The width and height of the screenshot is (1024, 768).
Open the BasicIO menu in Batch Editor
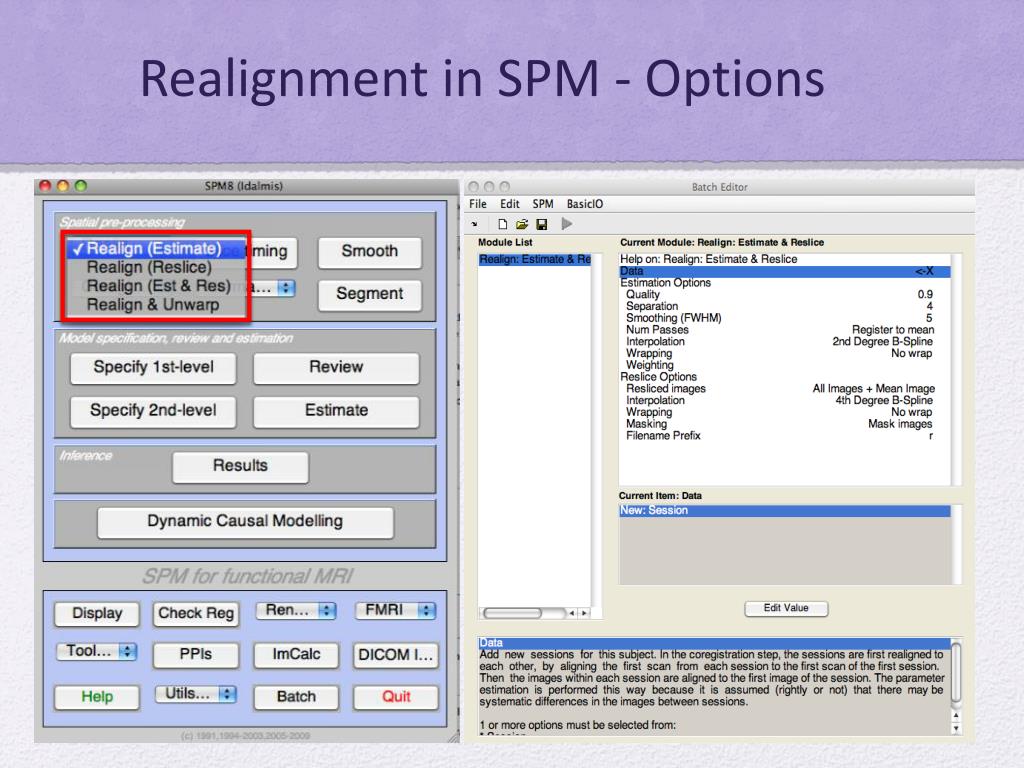584,204
